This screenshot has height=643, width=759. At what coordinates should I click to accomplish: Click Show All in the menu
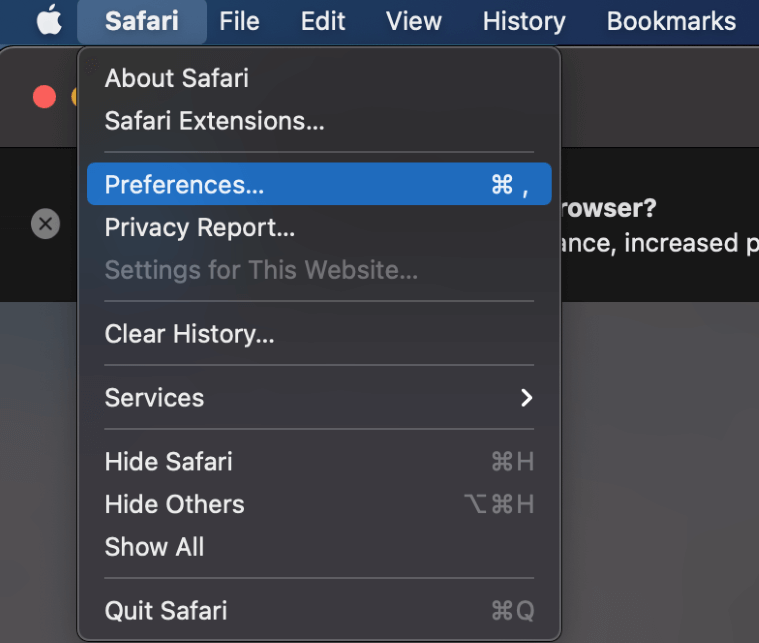154,547
